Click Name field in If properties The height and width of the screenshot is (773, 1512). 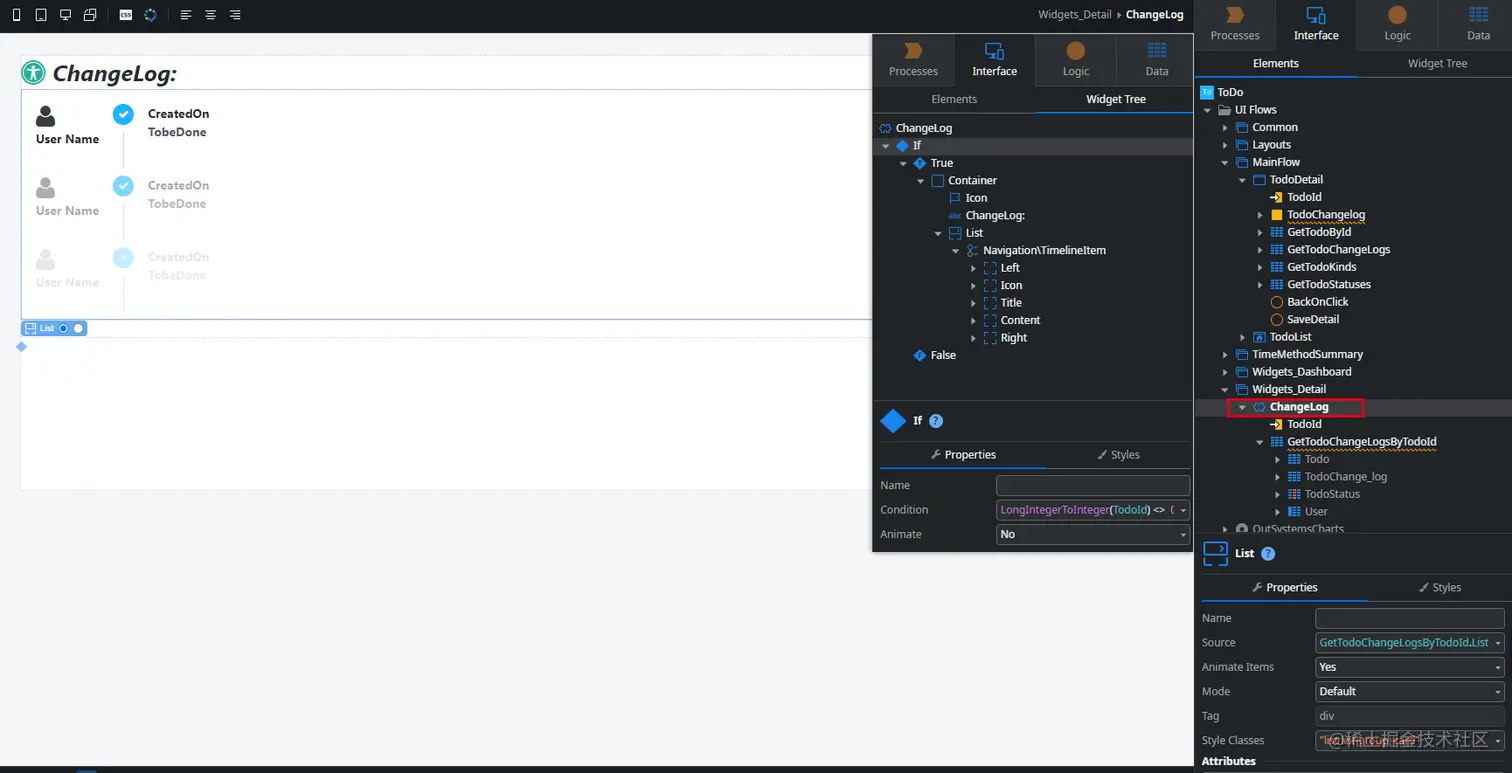pyautogui.click(x=1093, y=485)
